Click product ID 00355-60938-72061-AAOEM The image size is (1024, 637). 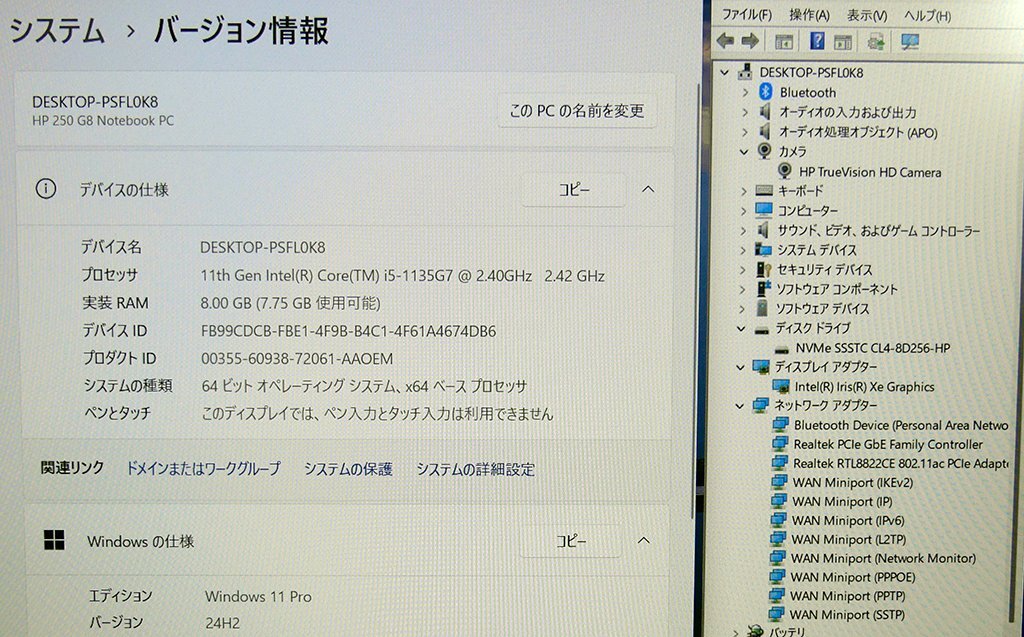pos(297,359)
